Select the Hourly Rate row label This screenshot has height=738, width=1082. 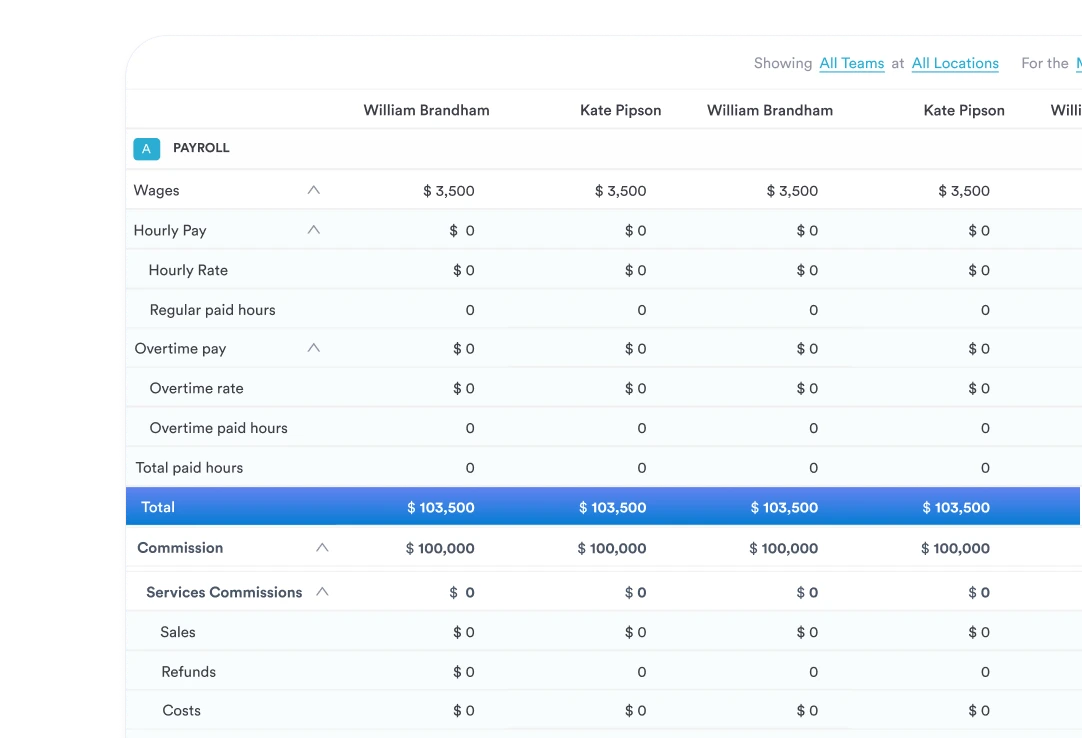pyautogui.click(x=188, y=270)
